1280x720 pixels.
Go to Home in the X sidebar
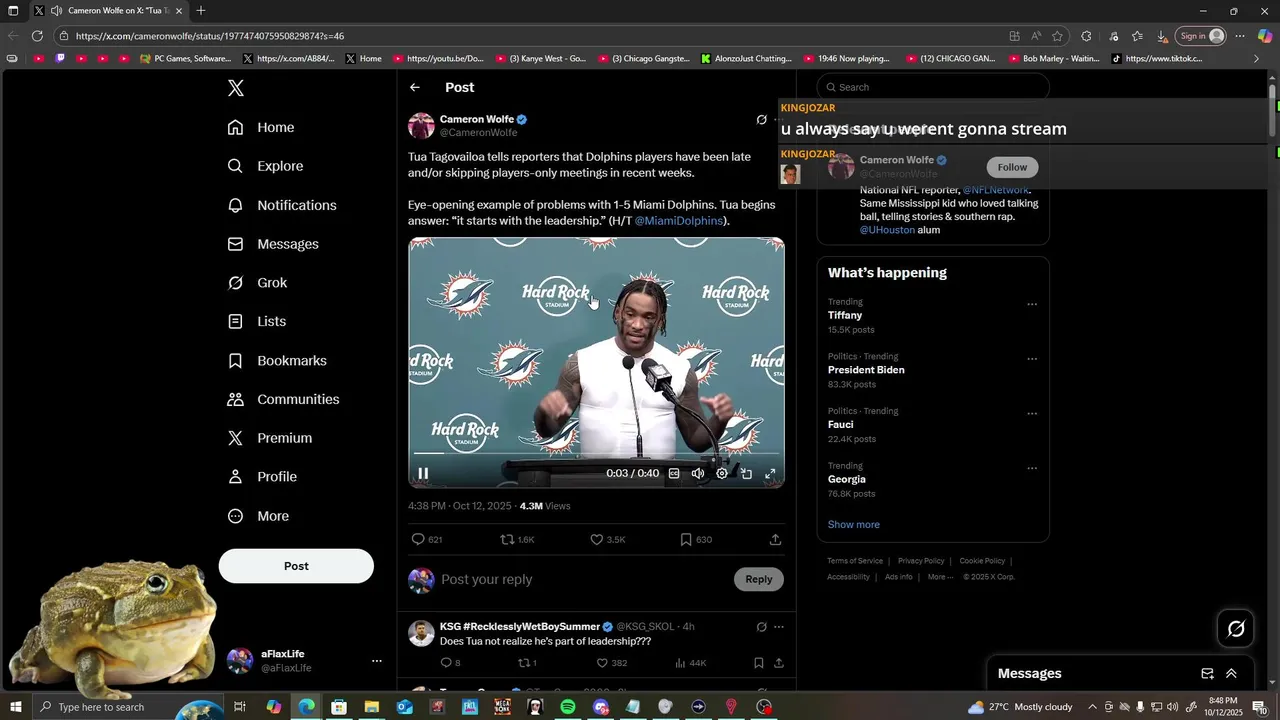click(261, 127)
